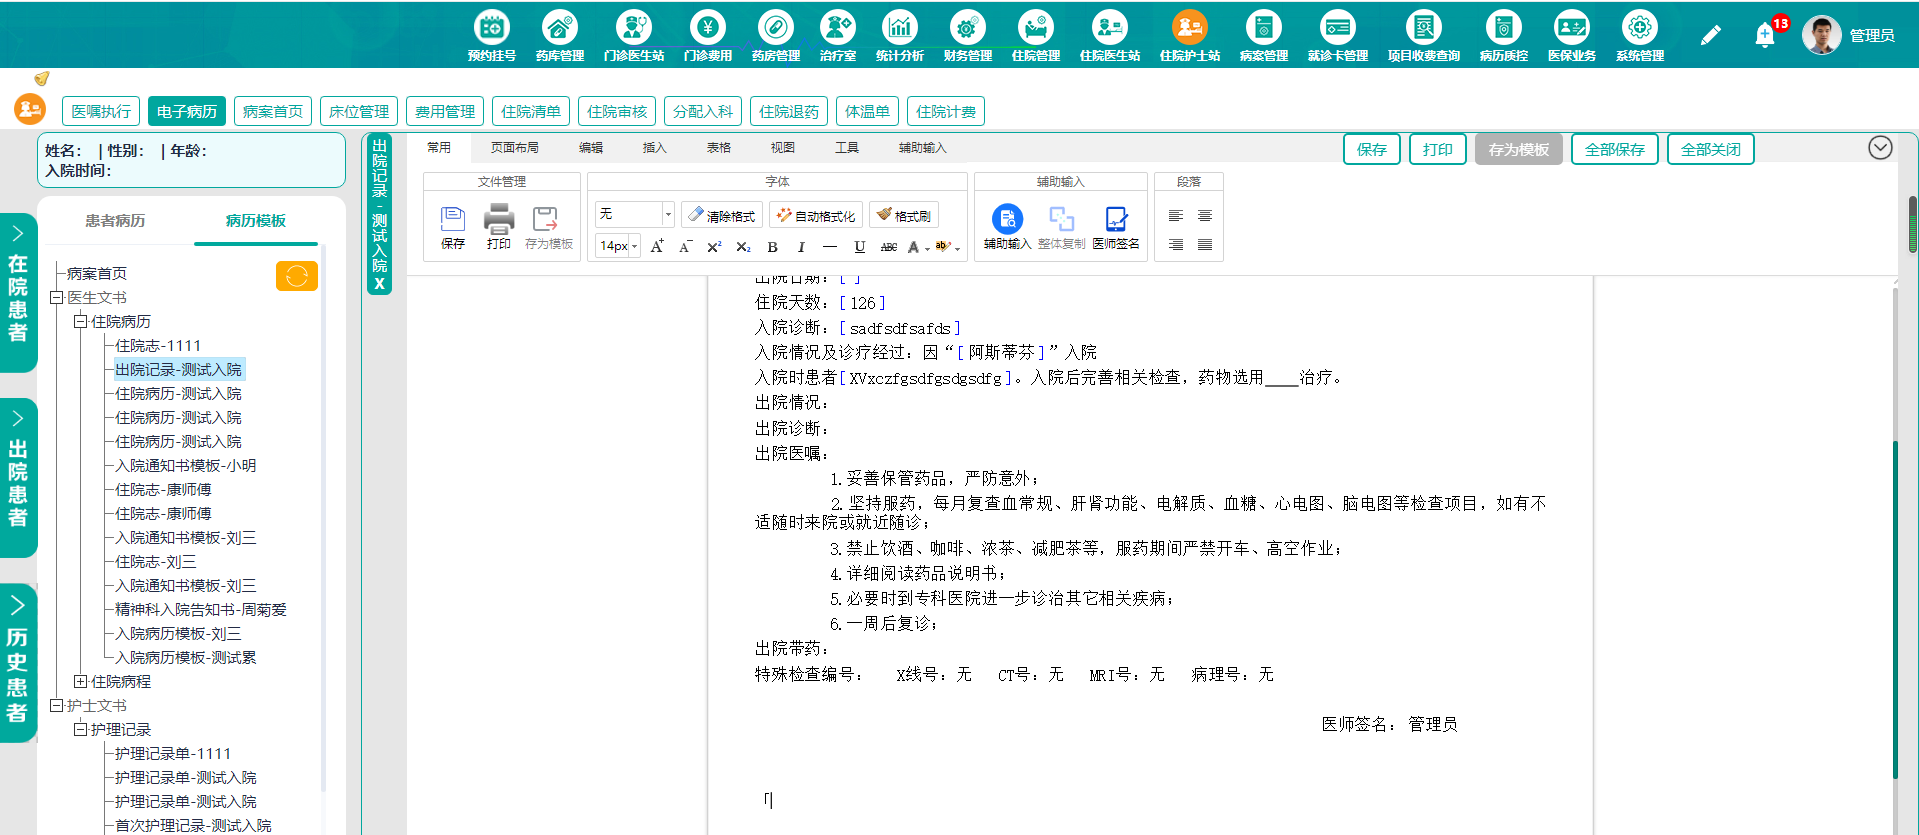Collapse the 医生文书 tree node
This screenshot has height=835, width=1919.
[x=57, y=298]
